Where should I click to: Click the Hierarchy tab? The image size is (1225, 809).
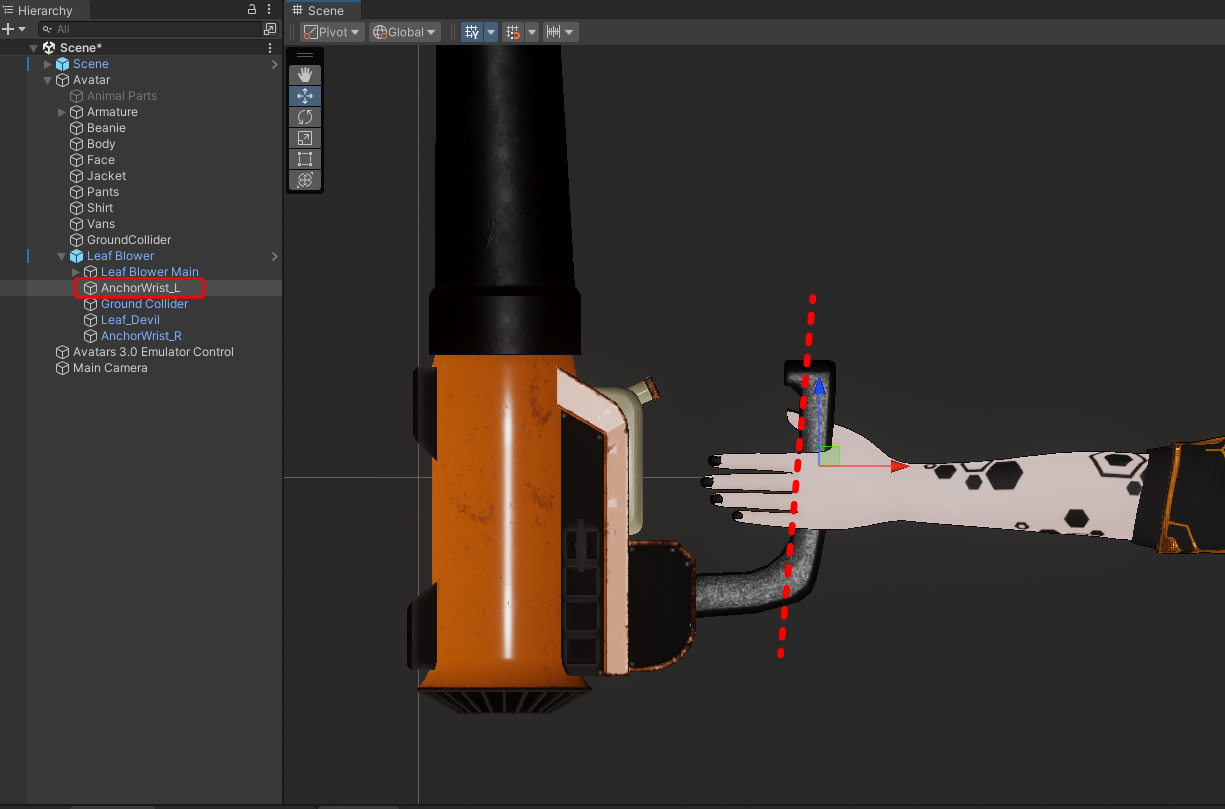pyautogui.click(x=45, y=11)
